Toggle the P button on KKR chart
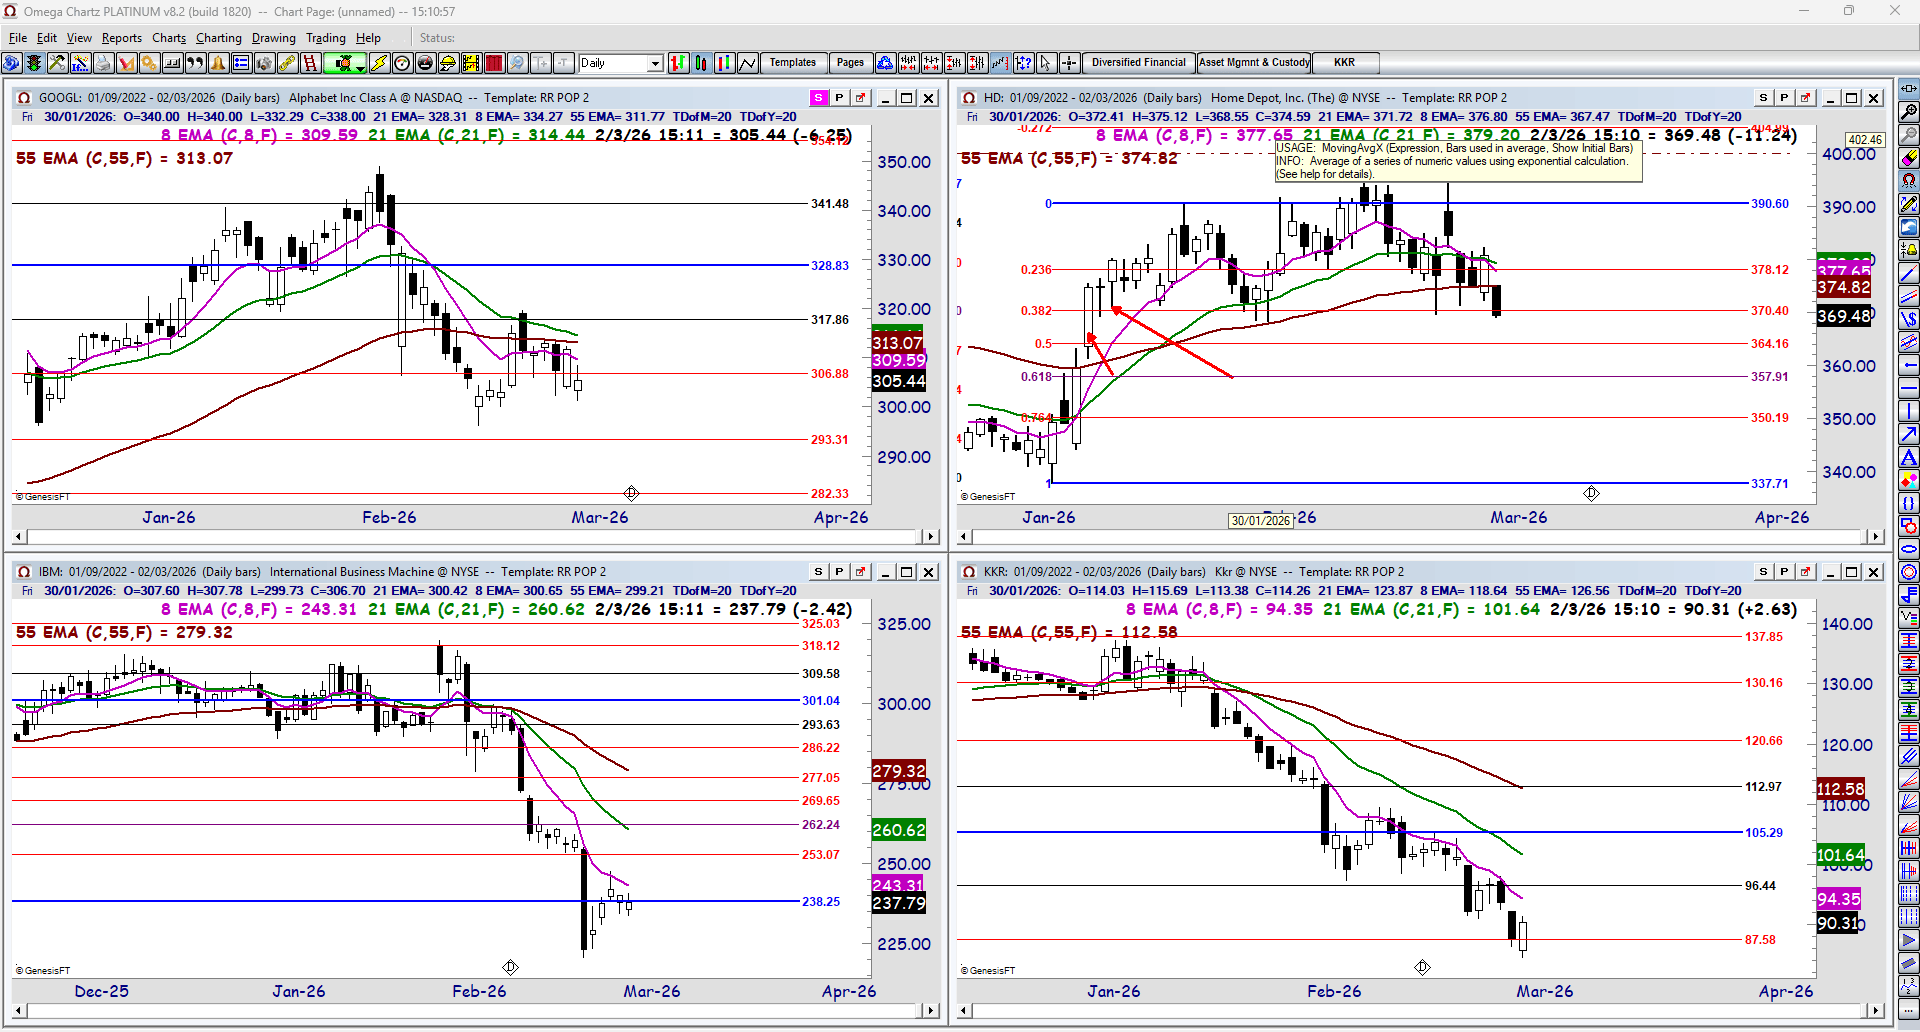This screenshot has width=1920, height=1032. (x=1784, y=572)
